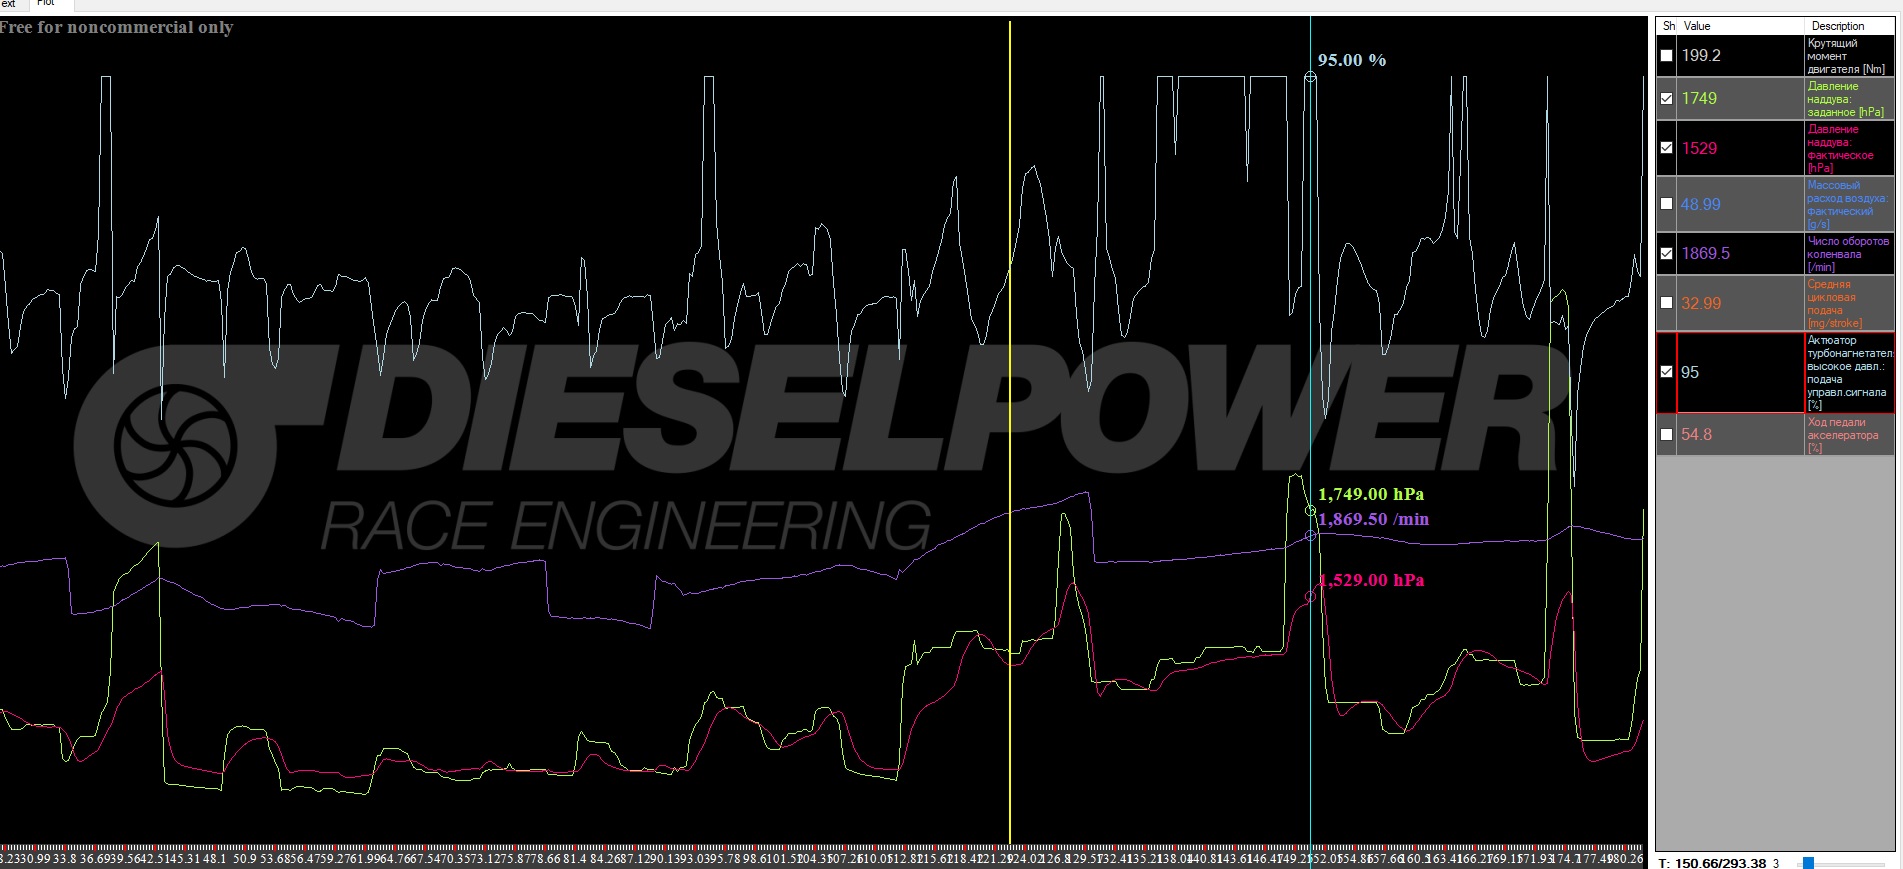
Task: Click the Value column header
Action: point(1697,26)
